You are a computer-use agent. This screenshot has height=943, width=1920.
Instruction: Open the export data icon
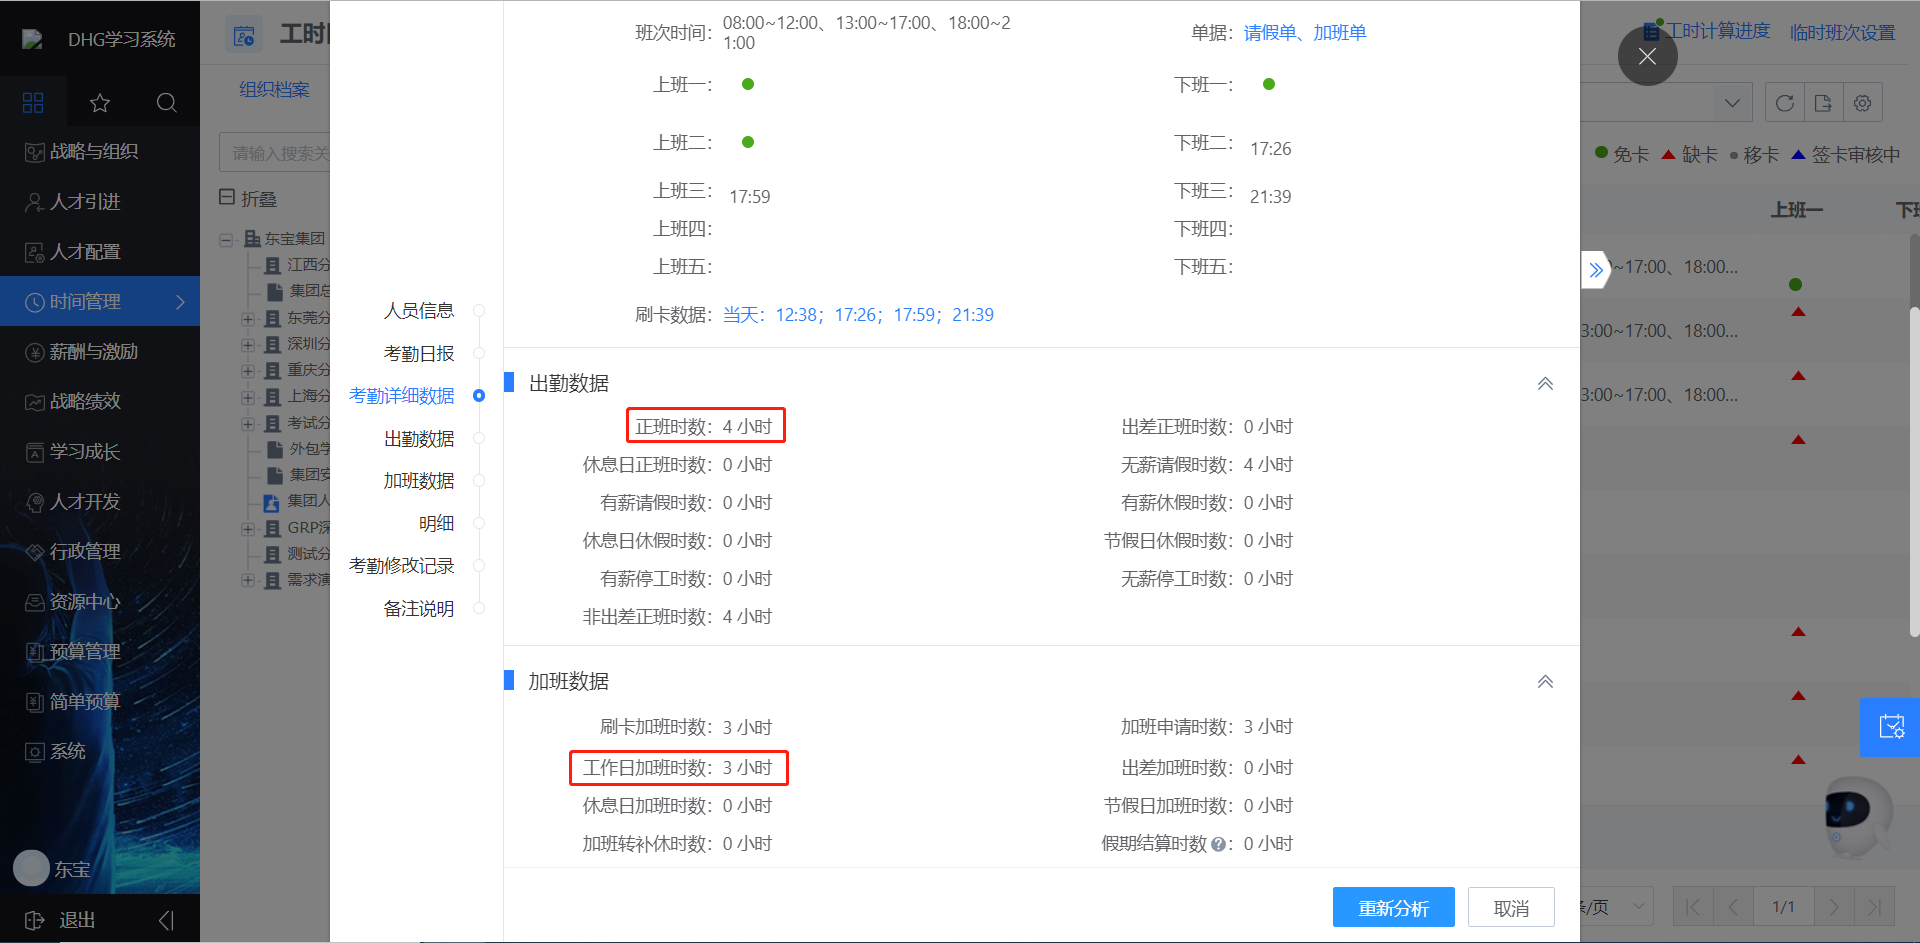click(1823, 101)
